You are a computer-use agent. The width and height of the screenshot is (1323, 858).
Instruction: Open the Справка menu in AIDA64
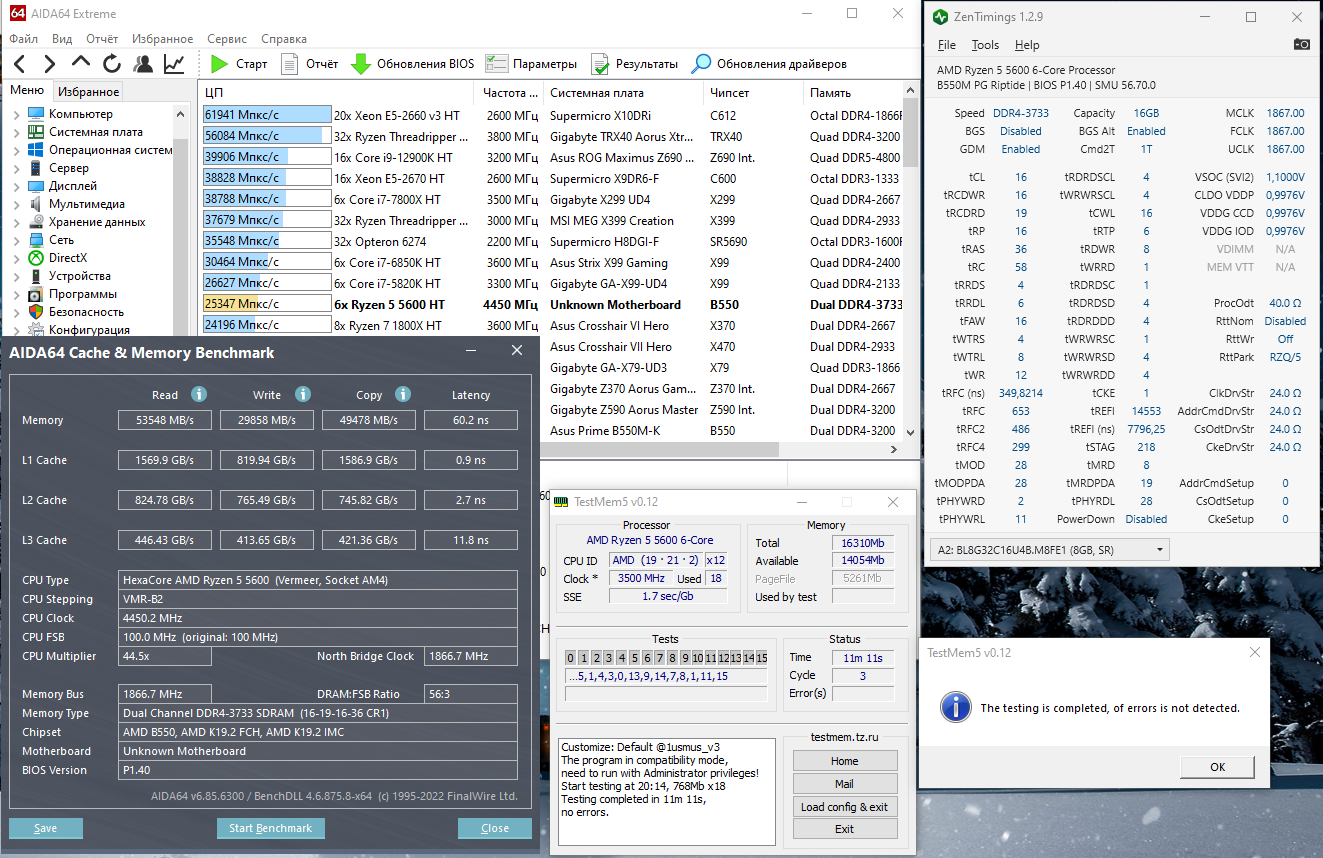tap(284, 39)
